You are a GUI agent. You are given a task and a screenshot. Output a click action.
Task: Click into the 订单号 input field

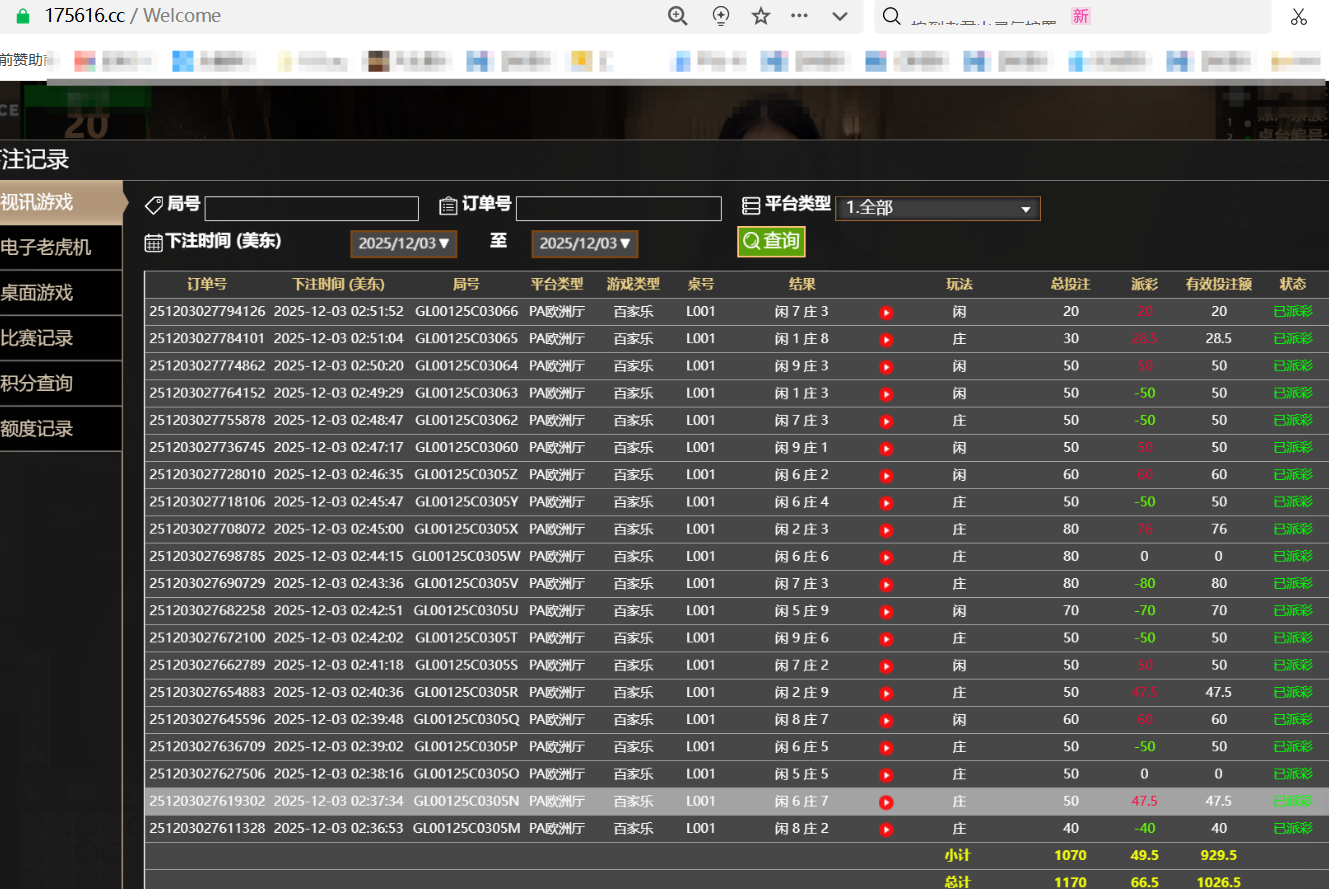pyautogui.click(x=618, y=208)
